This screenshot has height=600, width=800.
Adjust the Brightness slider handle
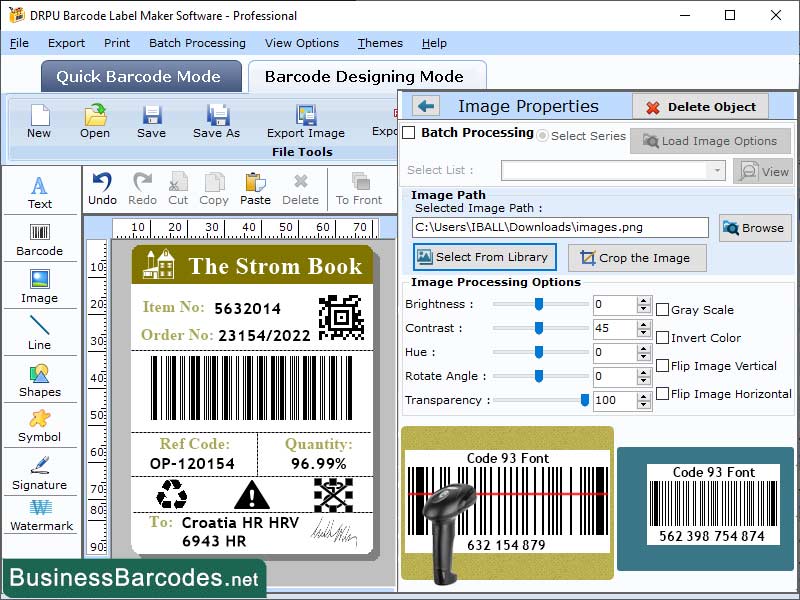tap(539, 304)
